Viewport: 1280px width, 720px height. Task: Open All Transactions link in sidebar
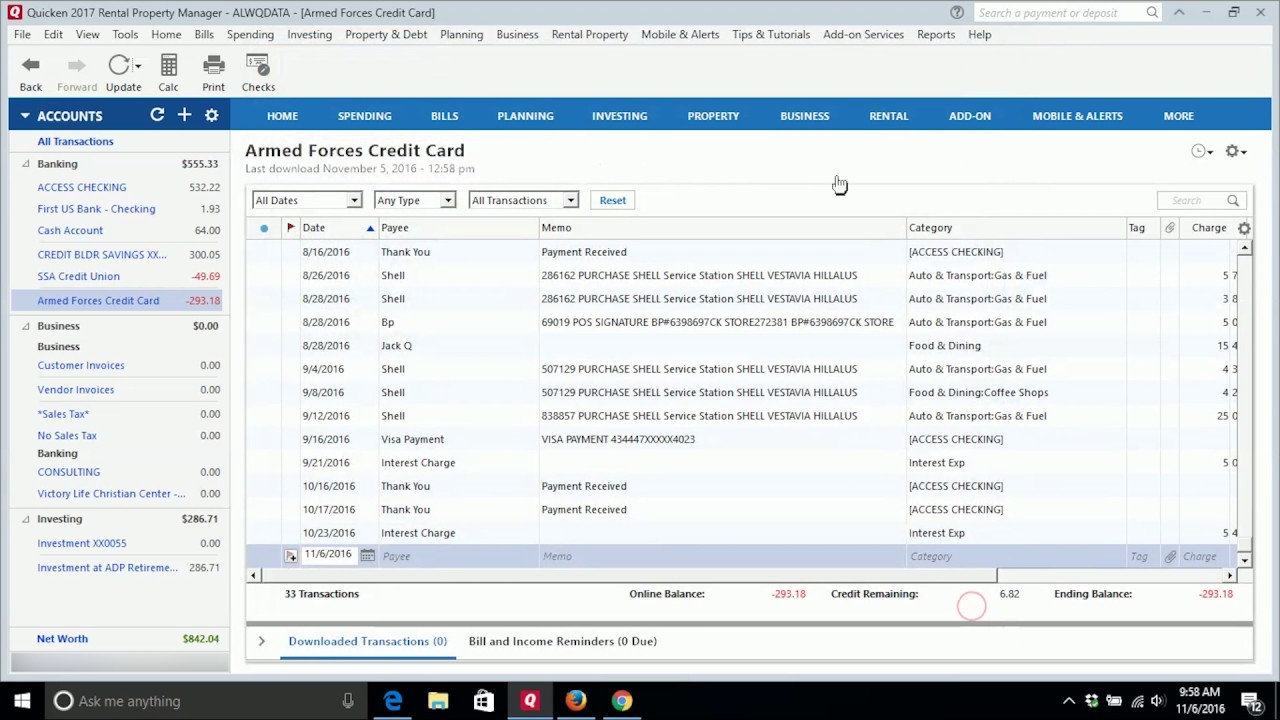point(75,141)
